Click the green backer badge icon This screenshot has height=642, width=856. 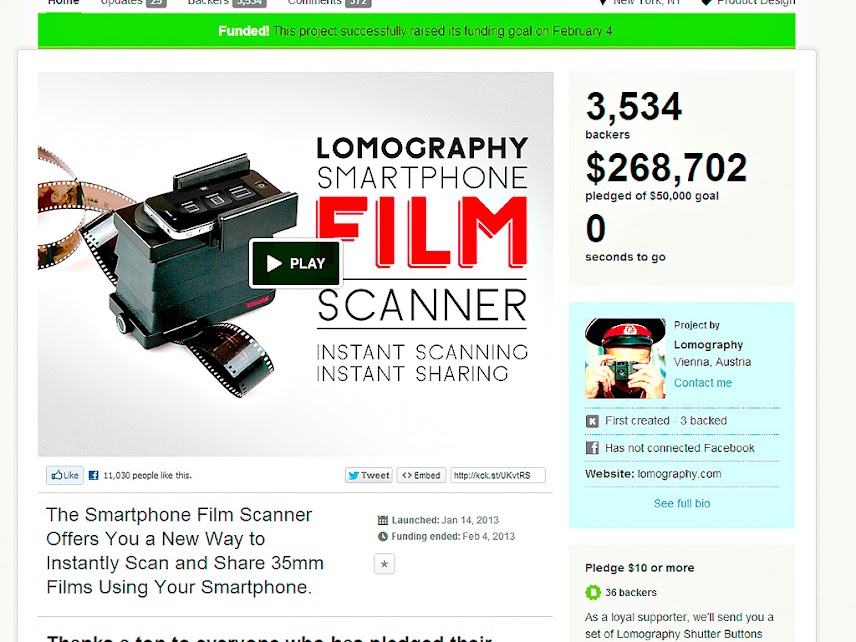point(593,592)
